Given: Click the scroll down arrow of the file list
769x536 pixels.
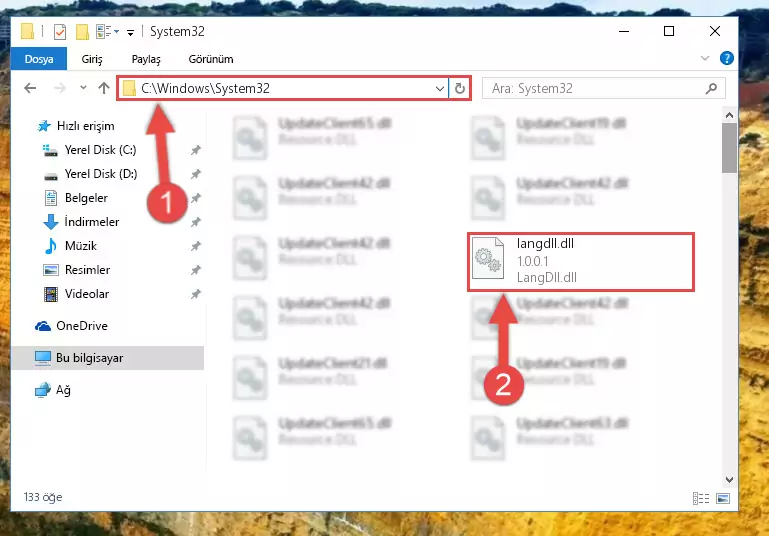Looking at the screenshot, I should tap(729, 480).
